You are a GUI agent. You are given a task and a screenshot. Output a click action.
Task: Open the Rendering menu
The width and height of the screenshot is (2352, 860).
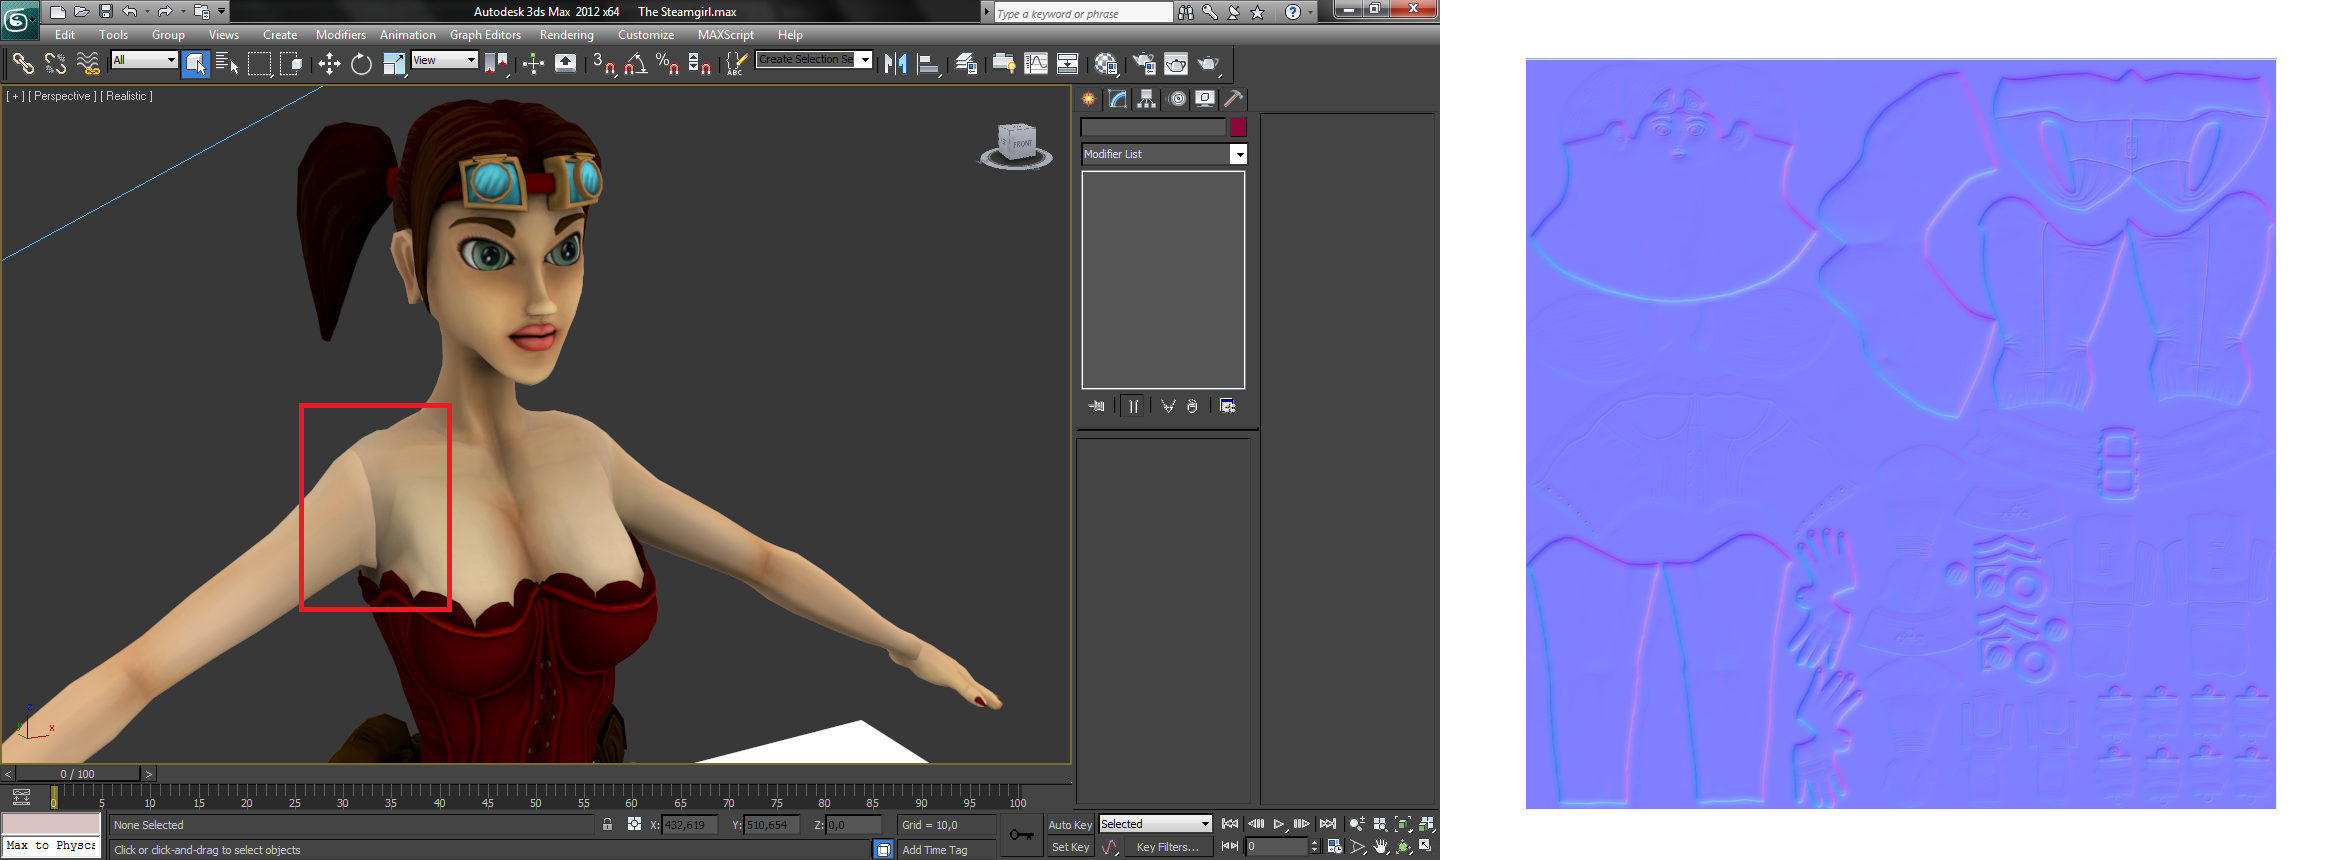pos(567,35)
